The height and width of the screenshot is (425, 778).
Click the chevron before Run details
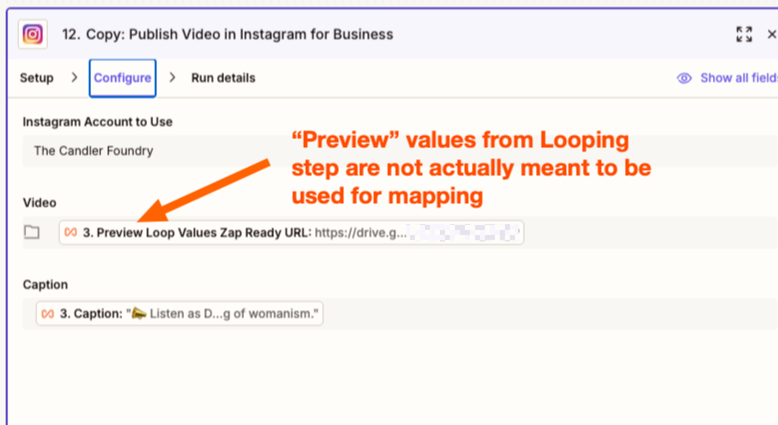pyautogui.click(x=172, y=78)
